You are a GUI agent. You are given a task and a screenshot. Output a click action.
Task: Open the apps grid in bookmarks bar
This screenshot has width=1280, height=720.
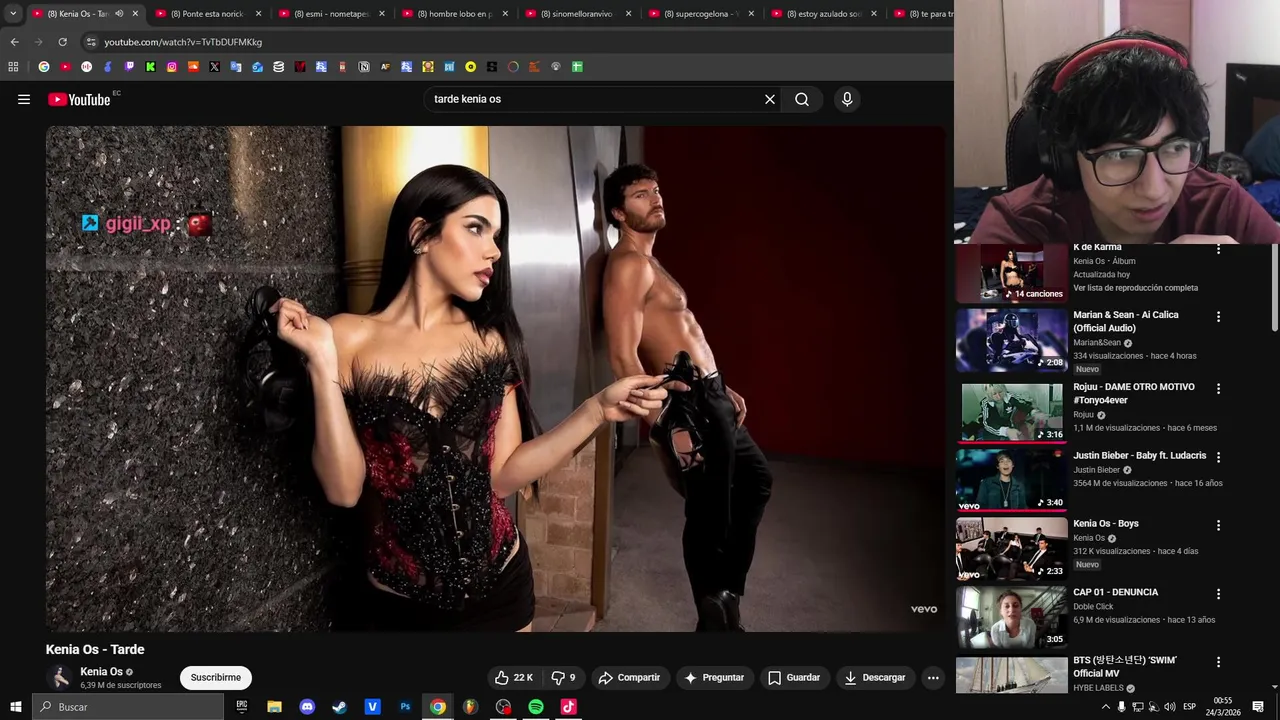coord(13,67)
